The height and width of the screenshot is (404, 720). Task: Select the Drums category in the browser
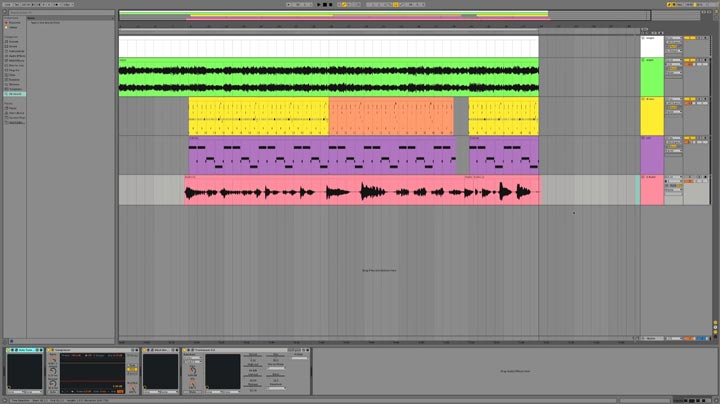click(13, 46)
